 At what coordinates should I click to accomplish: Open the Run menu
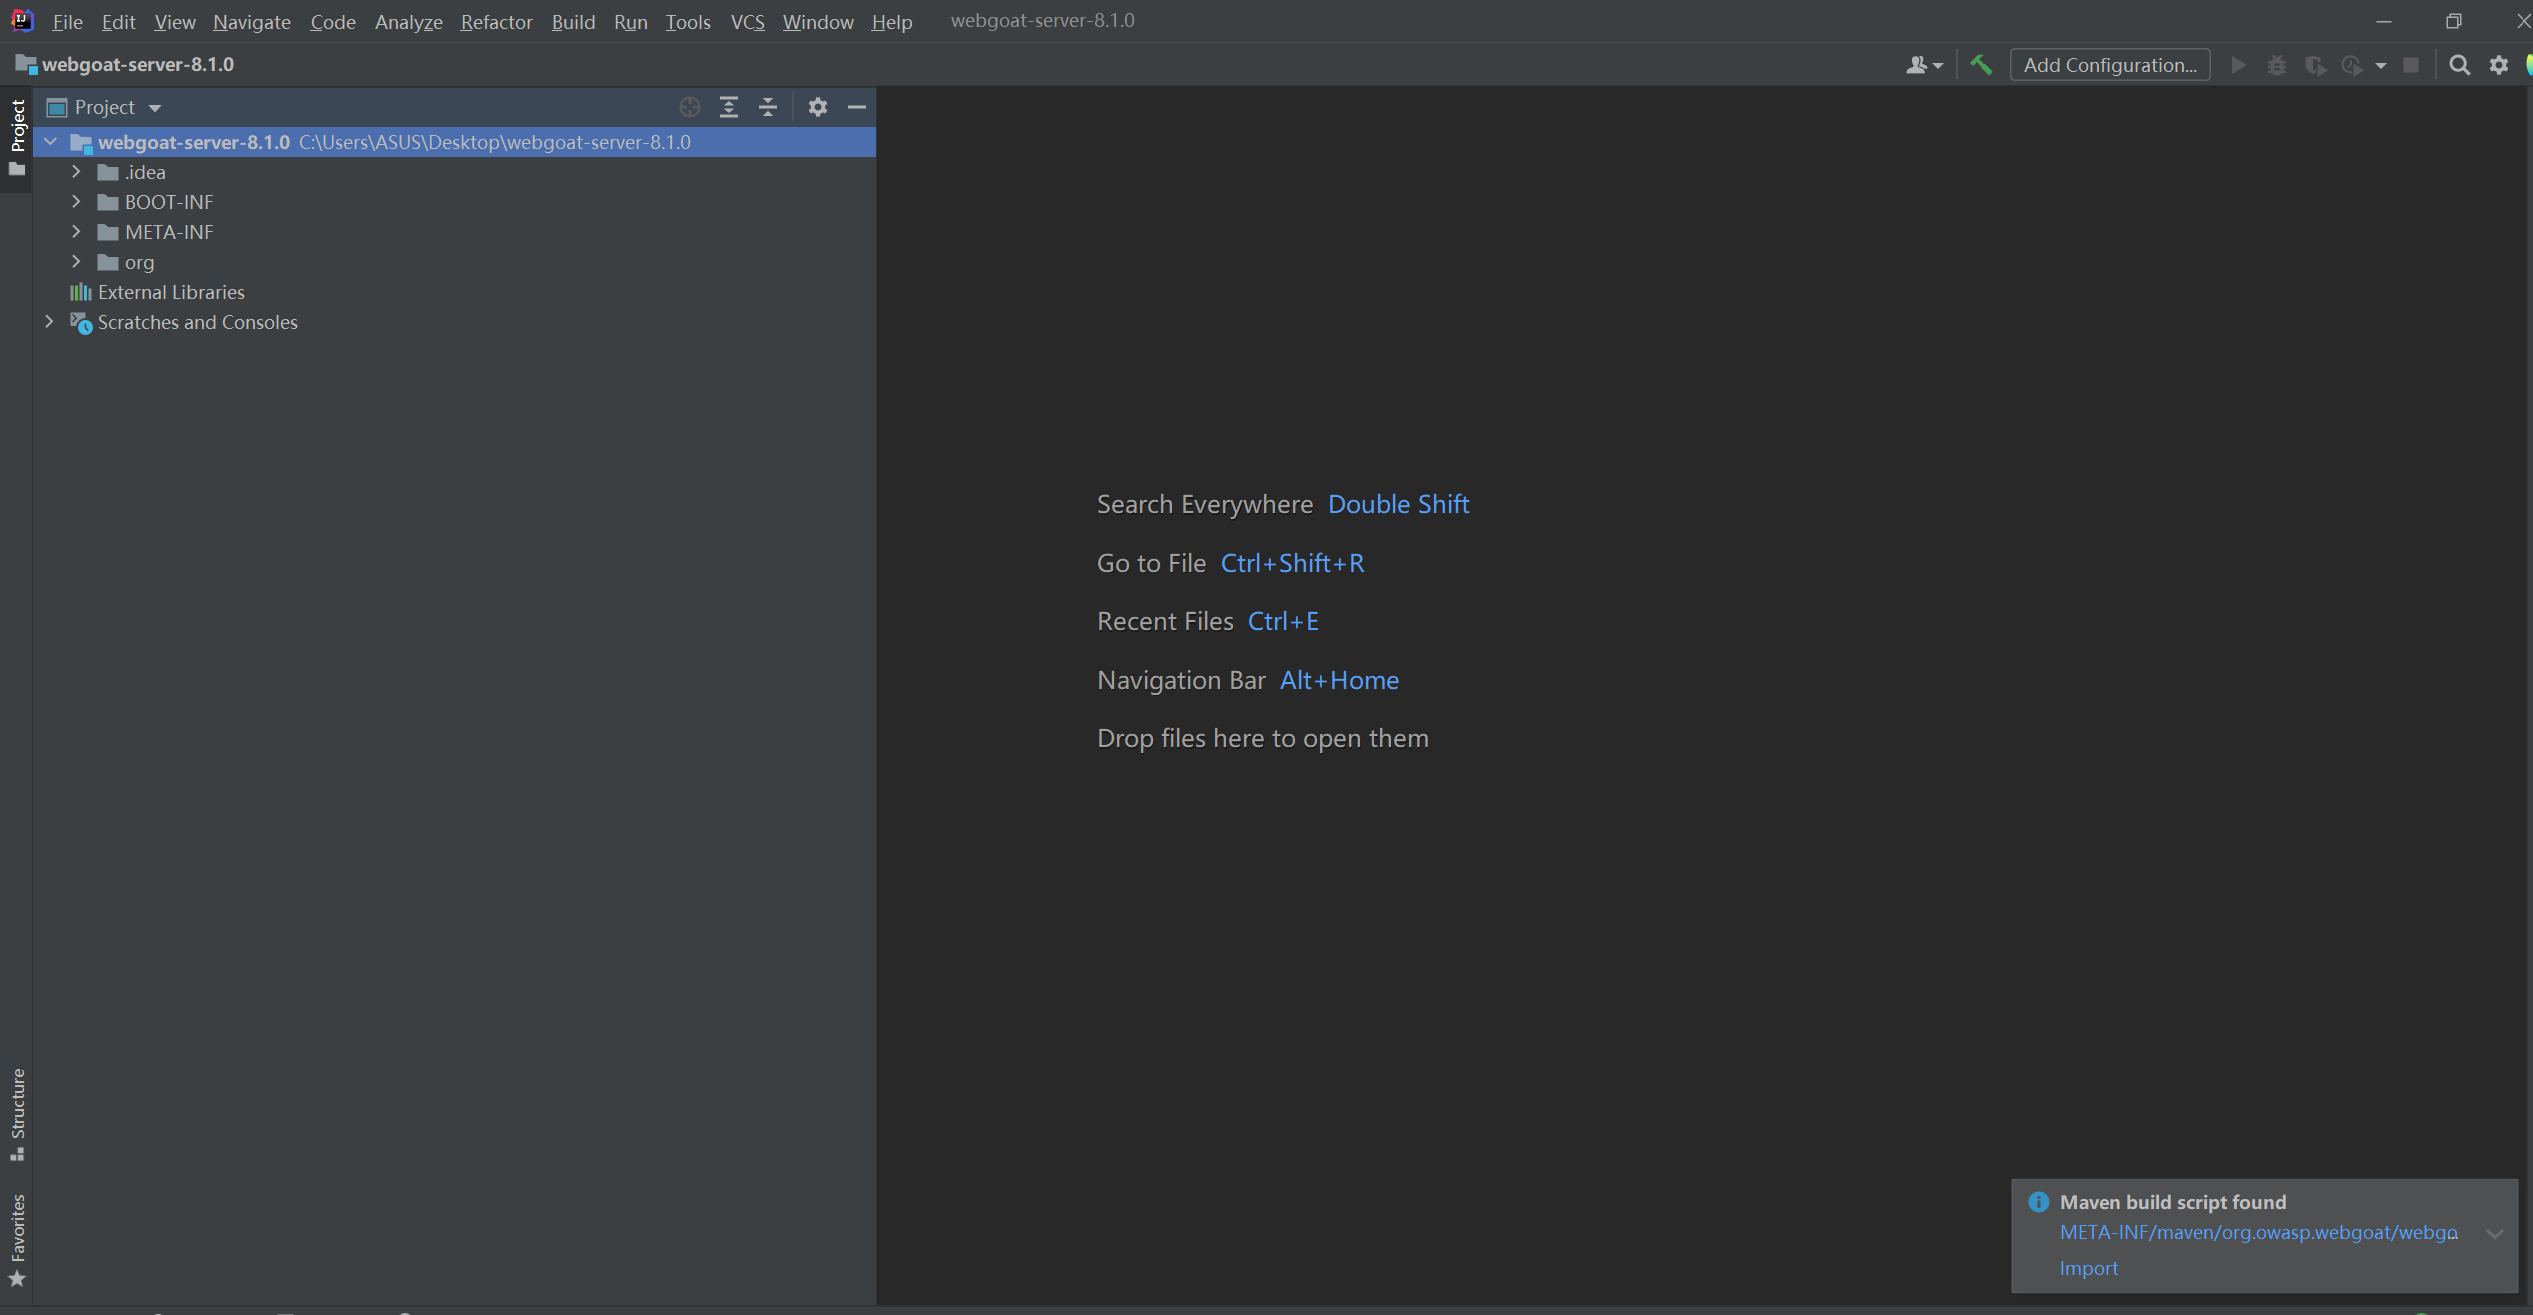(x=630, y=21)
